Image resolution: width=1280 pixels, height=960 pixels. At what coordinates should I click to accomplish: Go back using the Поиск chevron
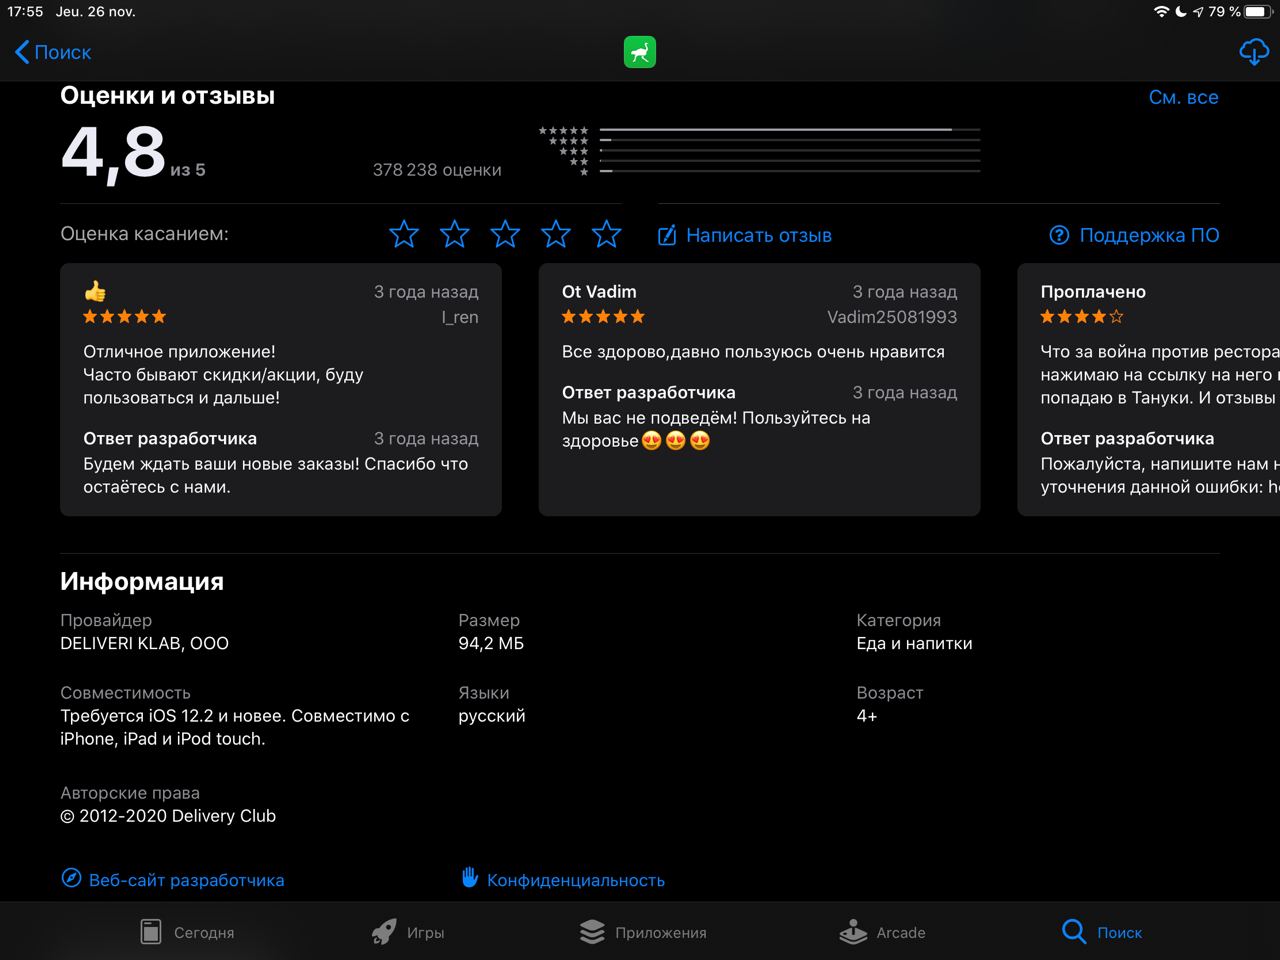click(x=53, y=52)
